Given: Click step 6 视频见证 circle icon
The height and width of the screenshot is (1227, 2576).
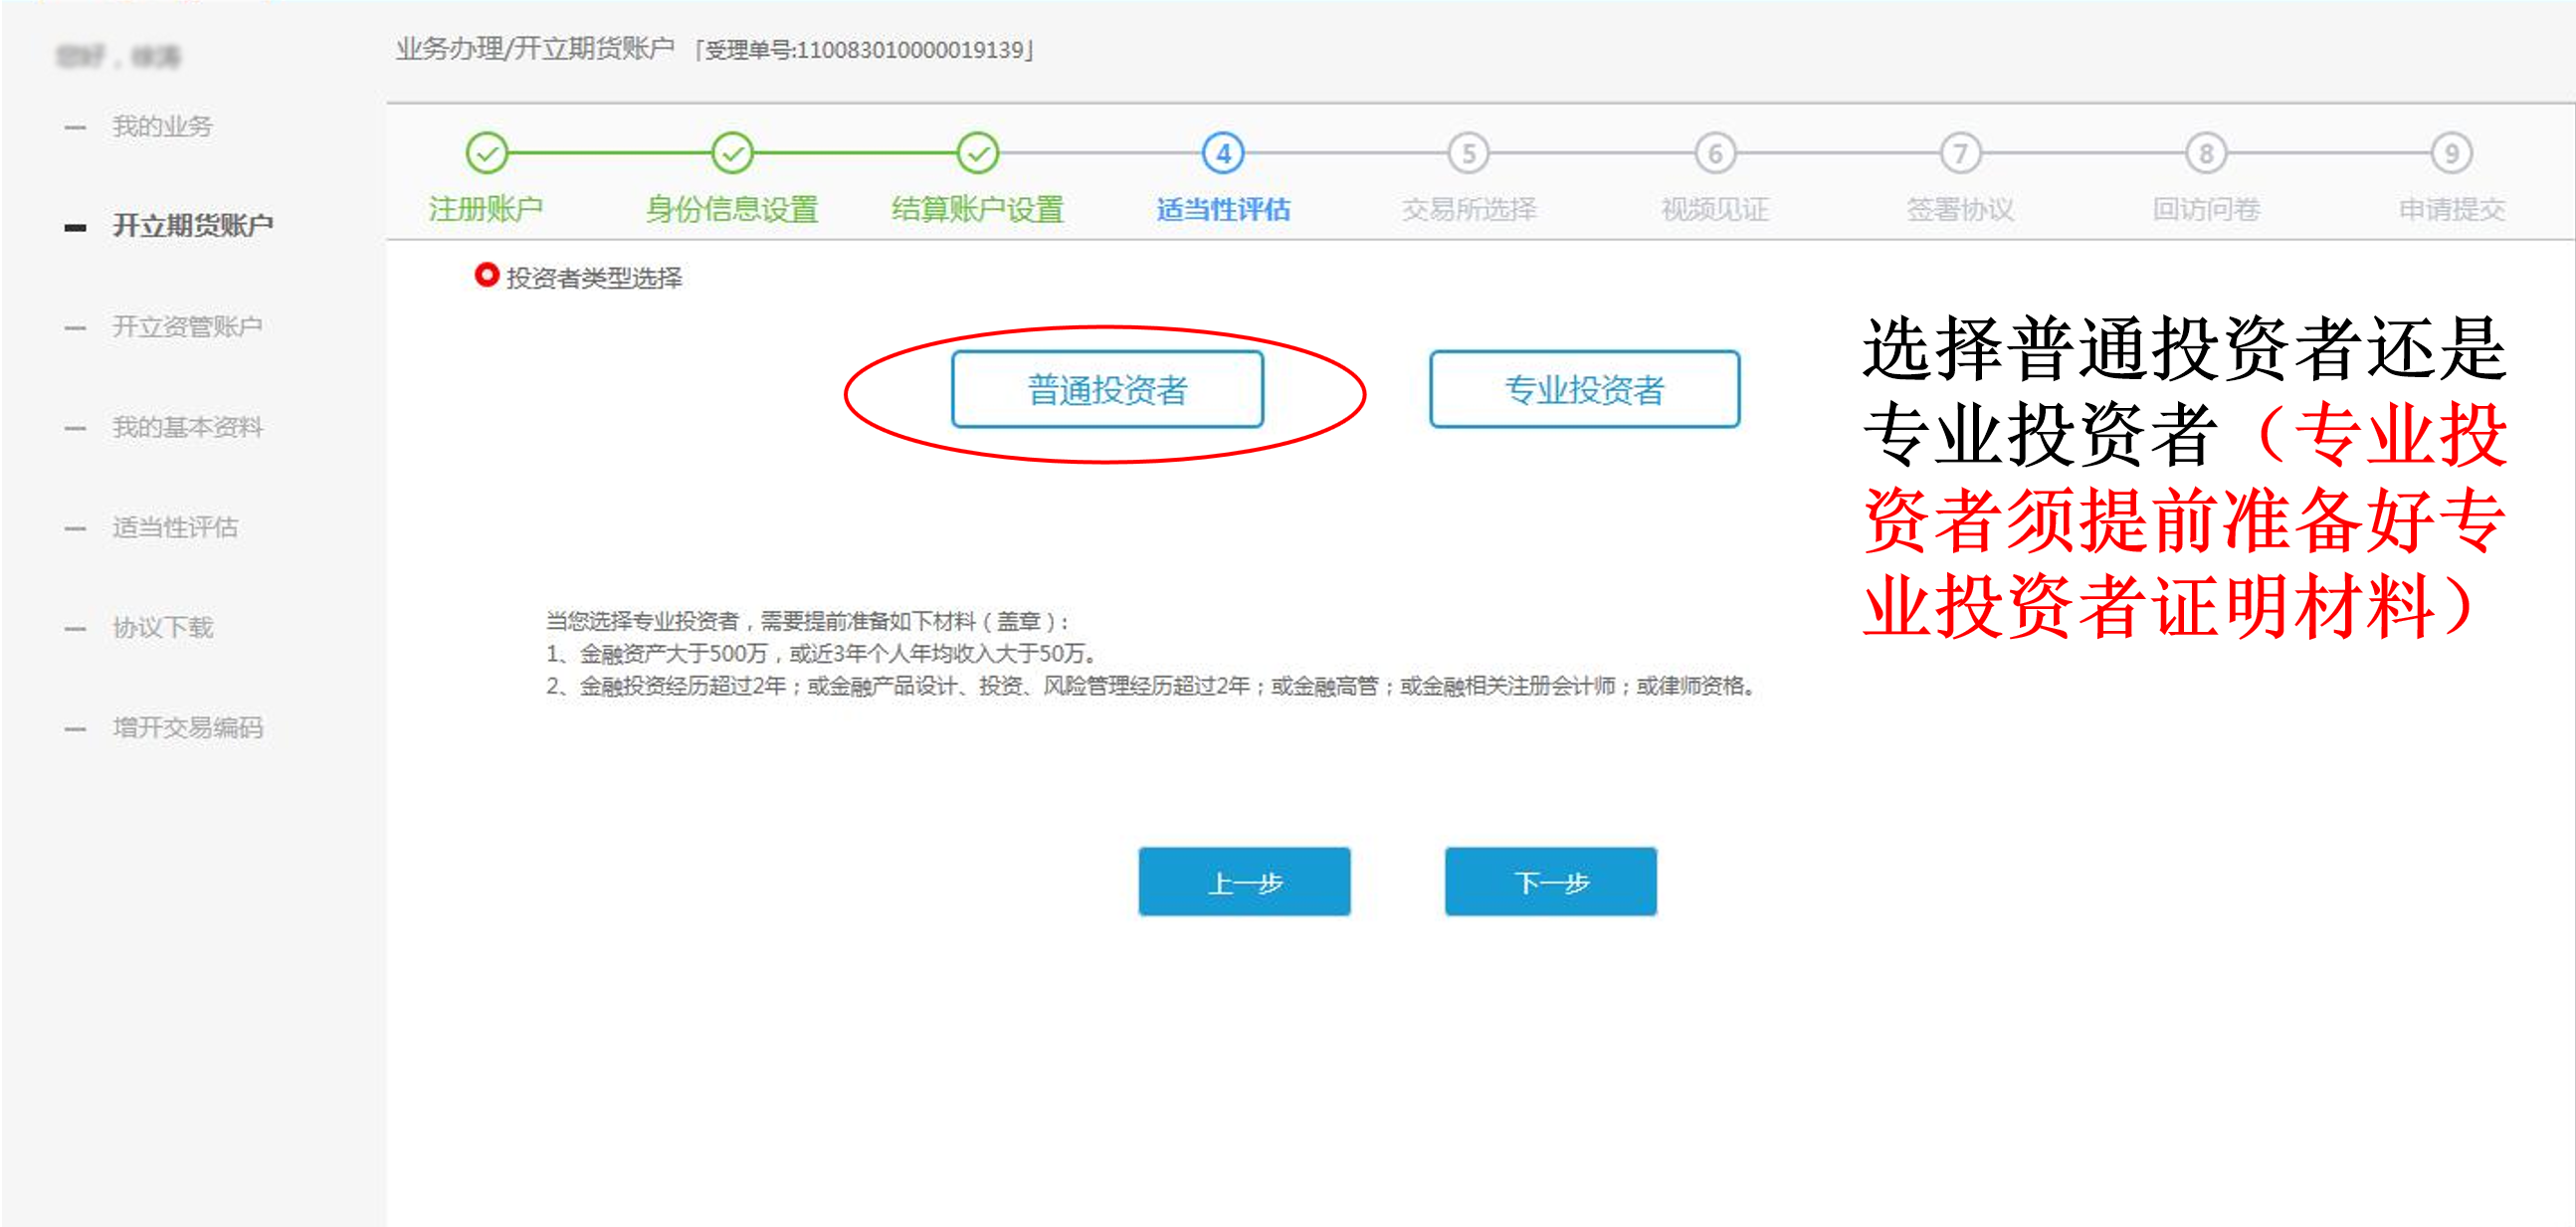Looking at the screenshot, I should coord(1714,153).
